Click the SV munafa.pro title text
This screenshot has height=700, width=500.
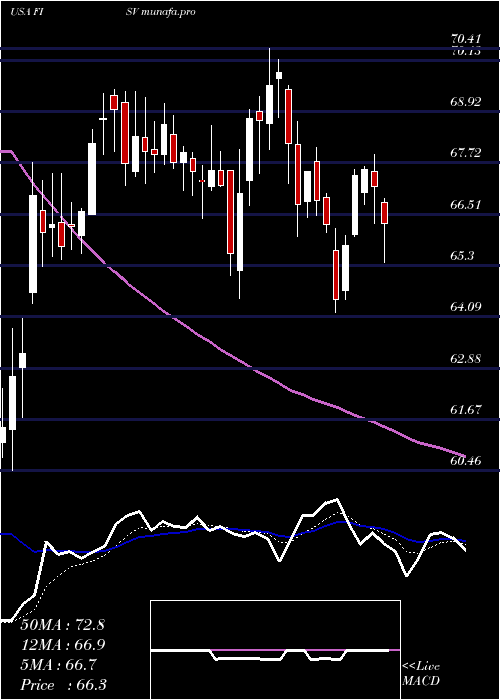163,12
